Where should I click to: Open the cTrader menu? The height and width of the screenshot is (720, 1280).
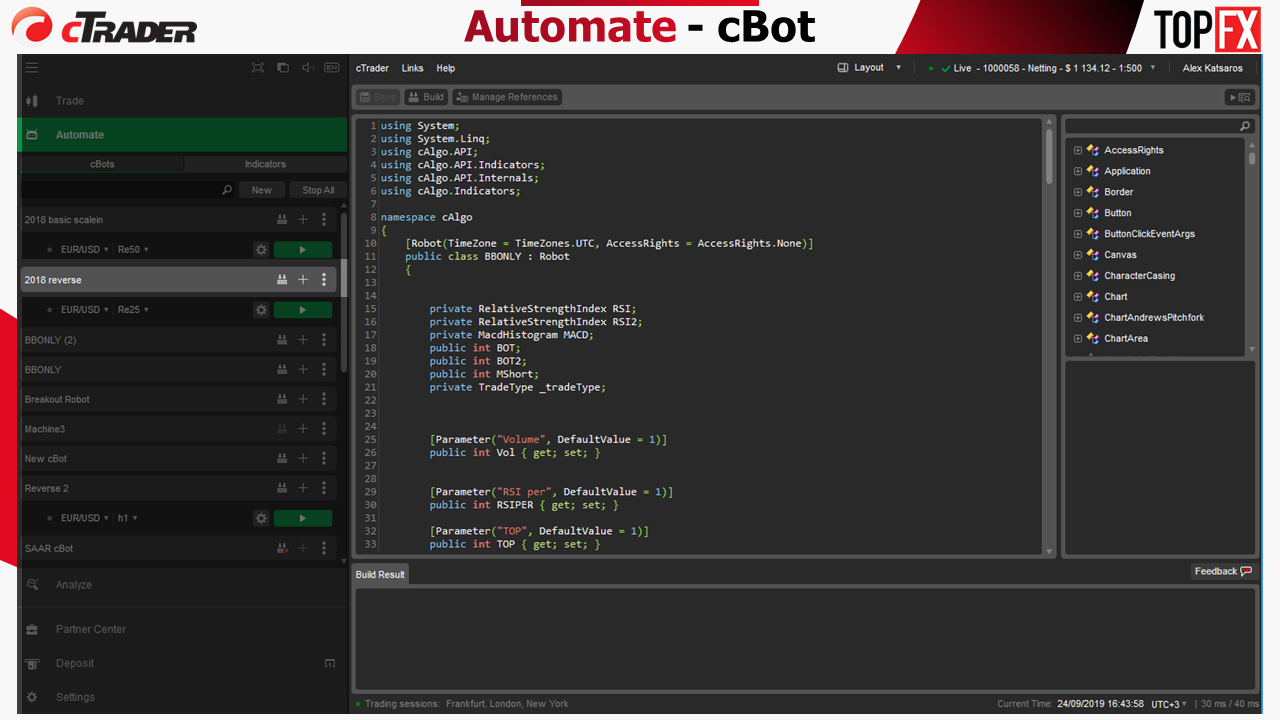[372, 68]
